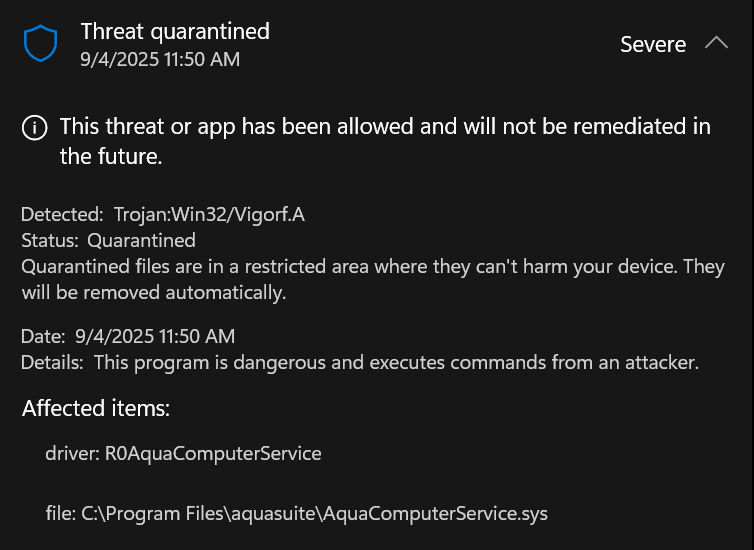Click the Severe severity label
This screenshot has height=550, width=754.
(x=653, y=44)
